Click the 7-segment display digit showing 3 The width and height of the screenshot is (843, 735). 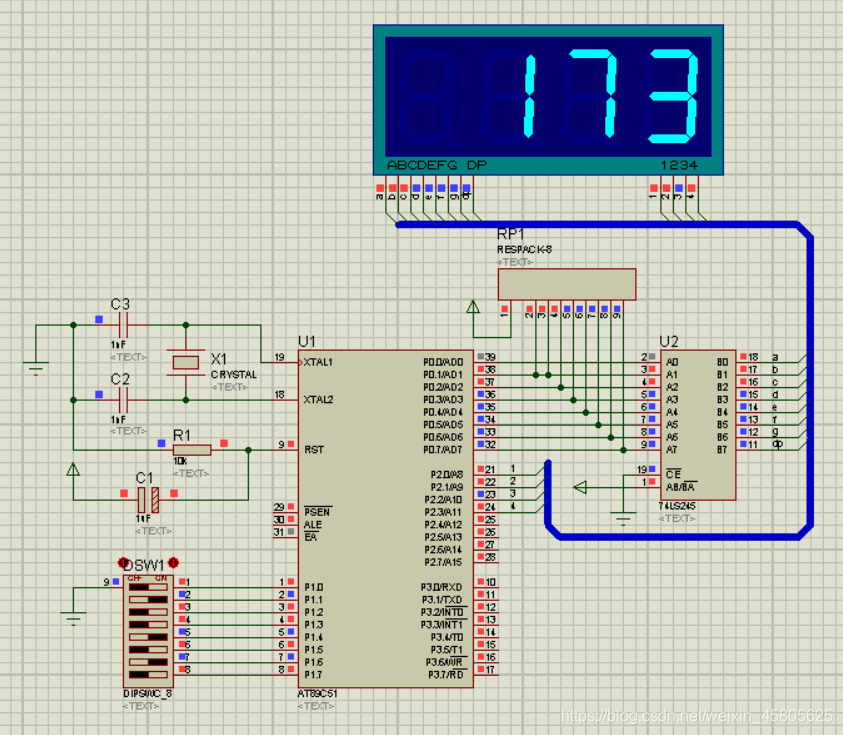click(x=672, y=96)
